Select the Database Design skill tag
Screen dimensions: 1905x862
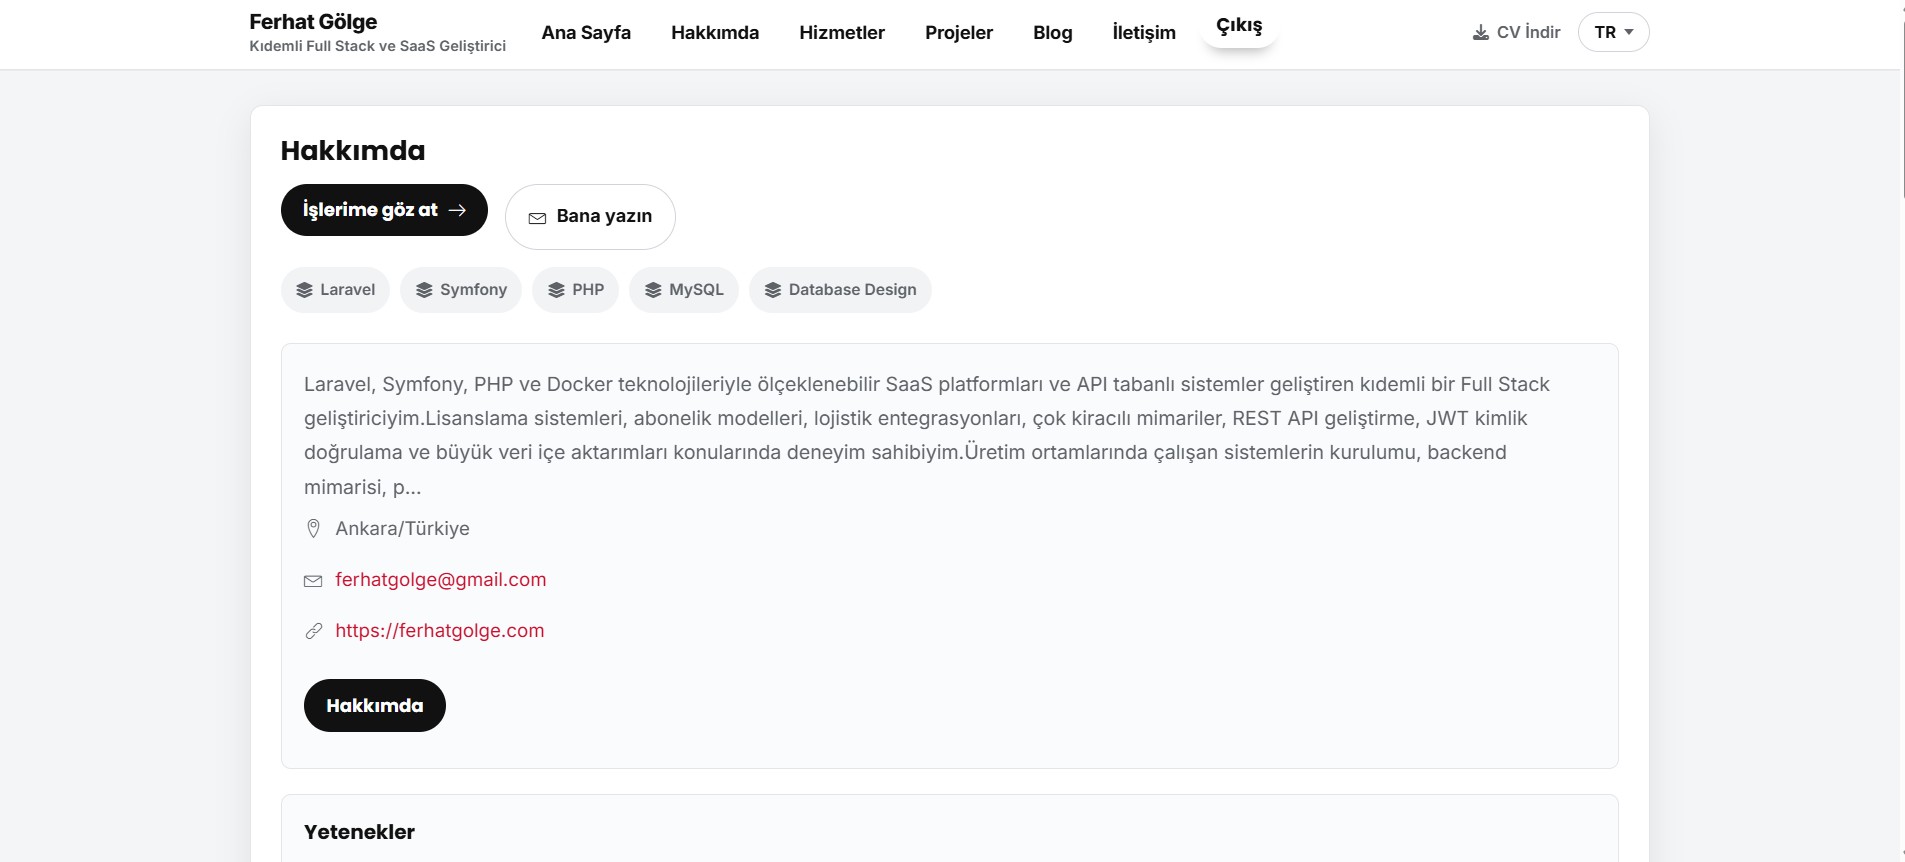[840, 290]
